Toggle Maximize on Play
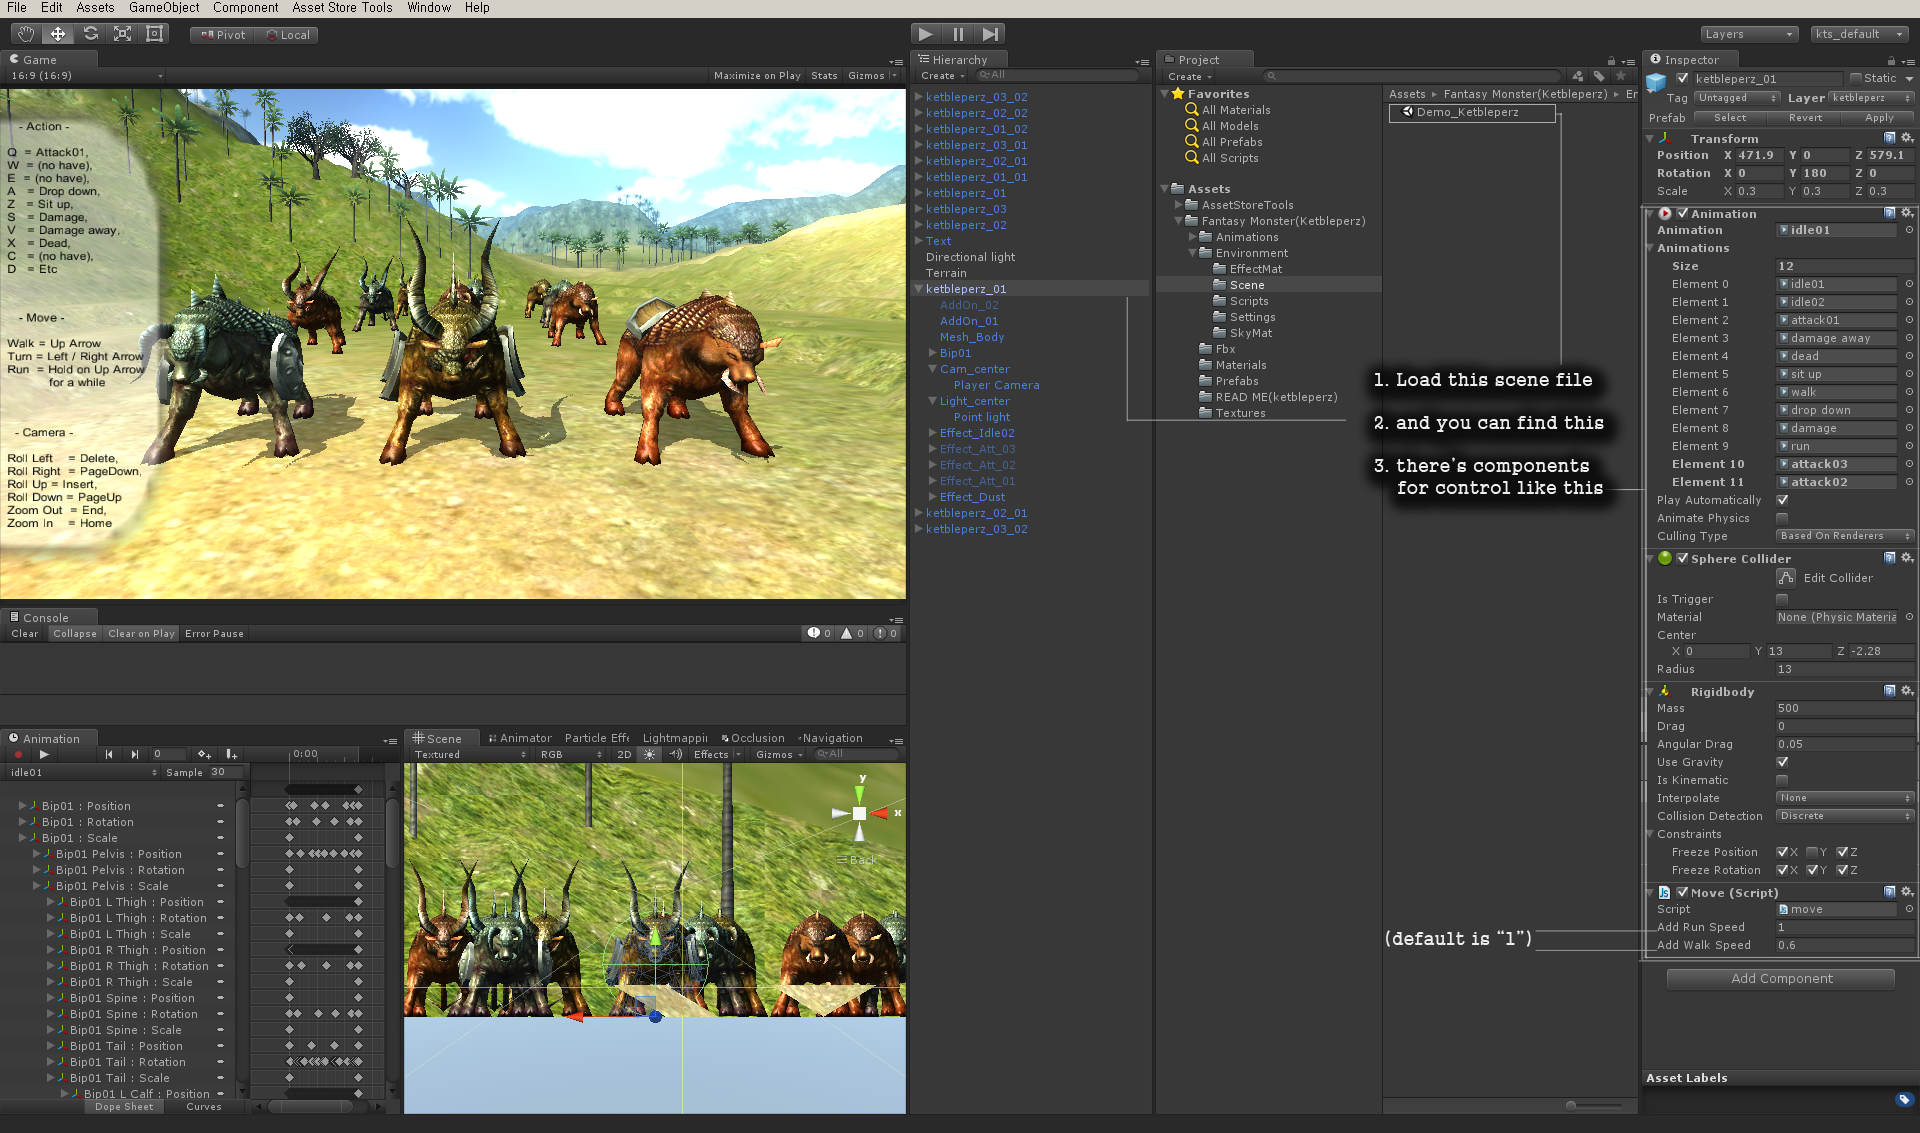The image size is (1920, 1133). pos(757,76)
